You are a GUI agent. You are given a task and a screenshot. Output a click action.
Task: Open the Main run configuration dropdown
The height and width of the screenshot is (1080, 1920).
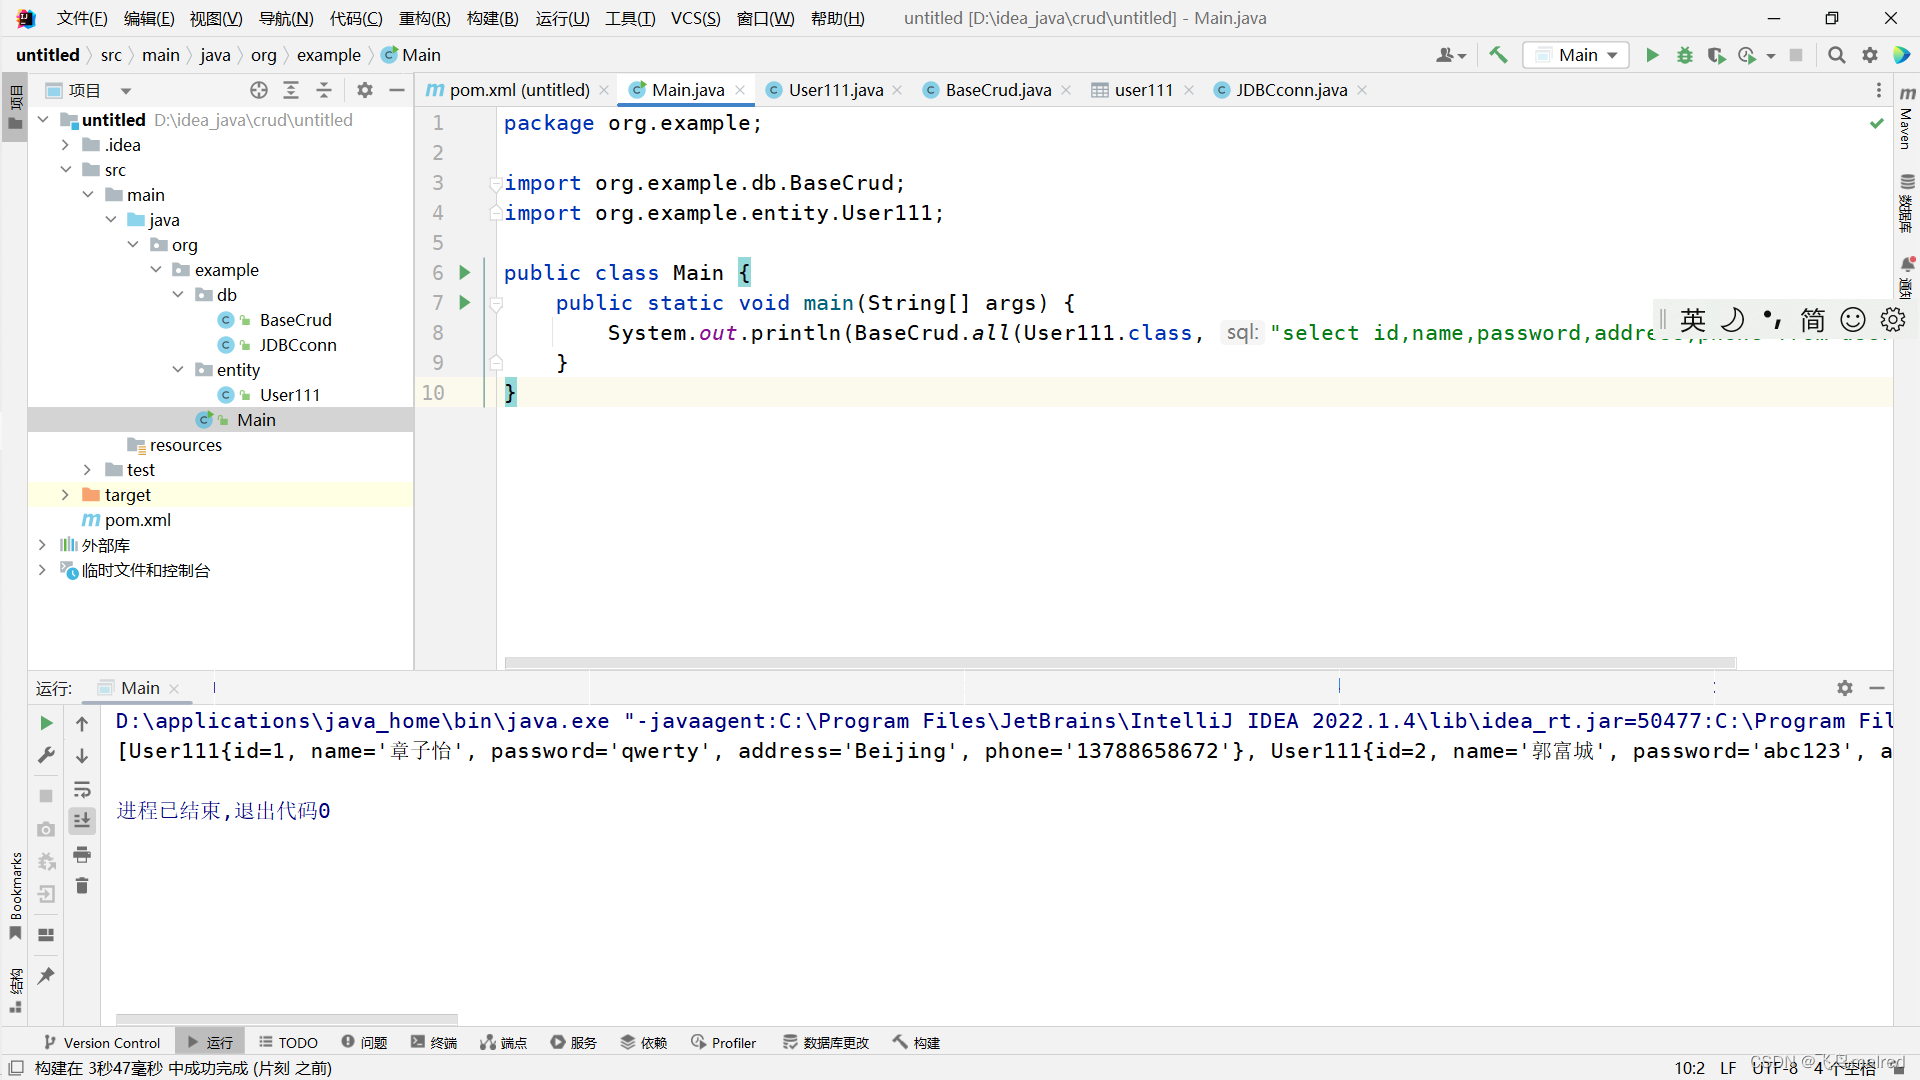click(x=1576, y=55)
